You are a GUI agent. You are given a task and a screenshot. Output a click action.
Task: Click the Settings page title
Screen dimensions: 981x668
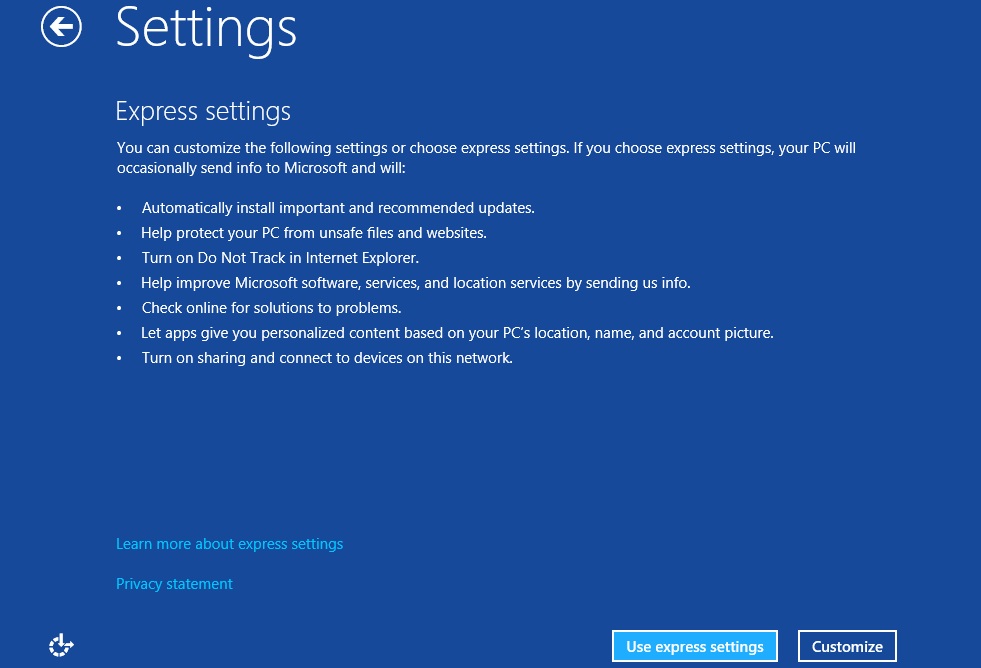point(206,30)
